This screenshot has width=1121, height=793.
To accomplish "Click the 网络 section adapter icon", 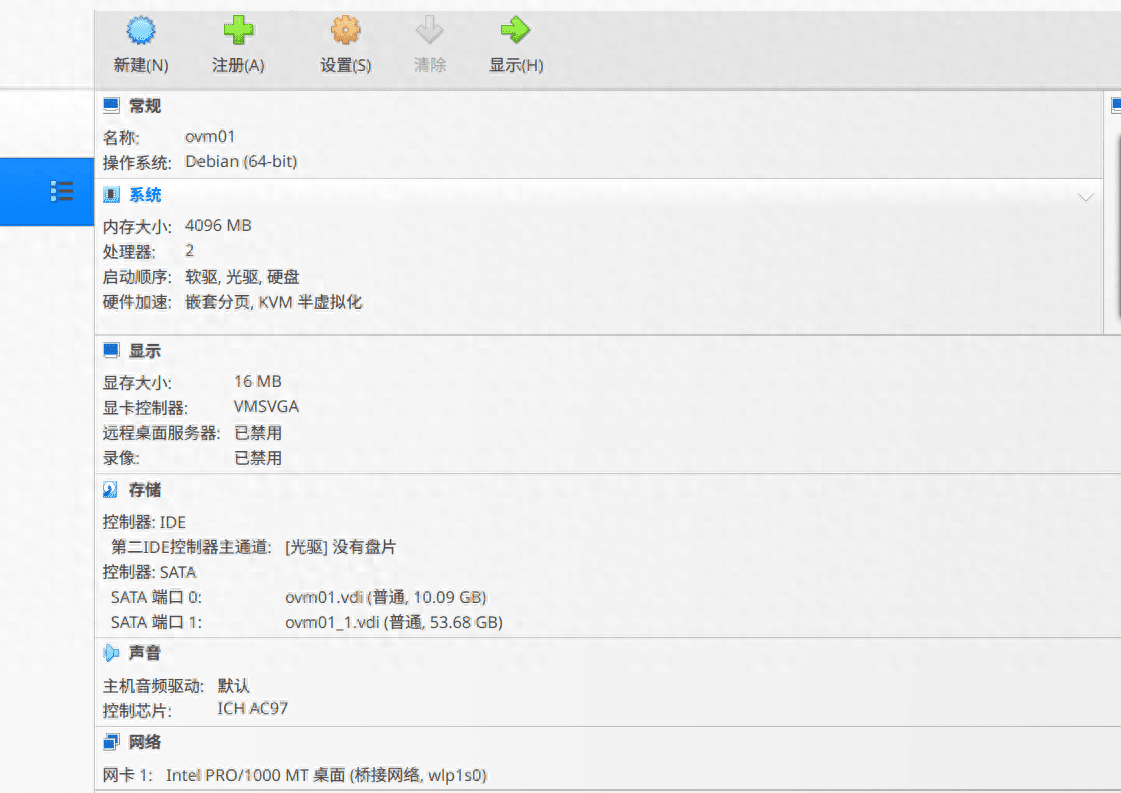I will click(112, 742).
